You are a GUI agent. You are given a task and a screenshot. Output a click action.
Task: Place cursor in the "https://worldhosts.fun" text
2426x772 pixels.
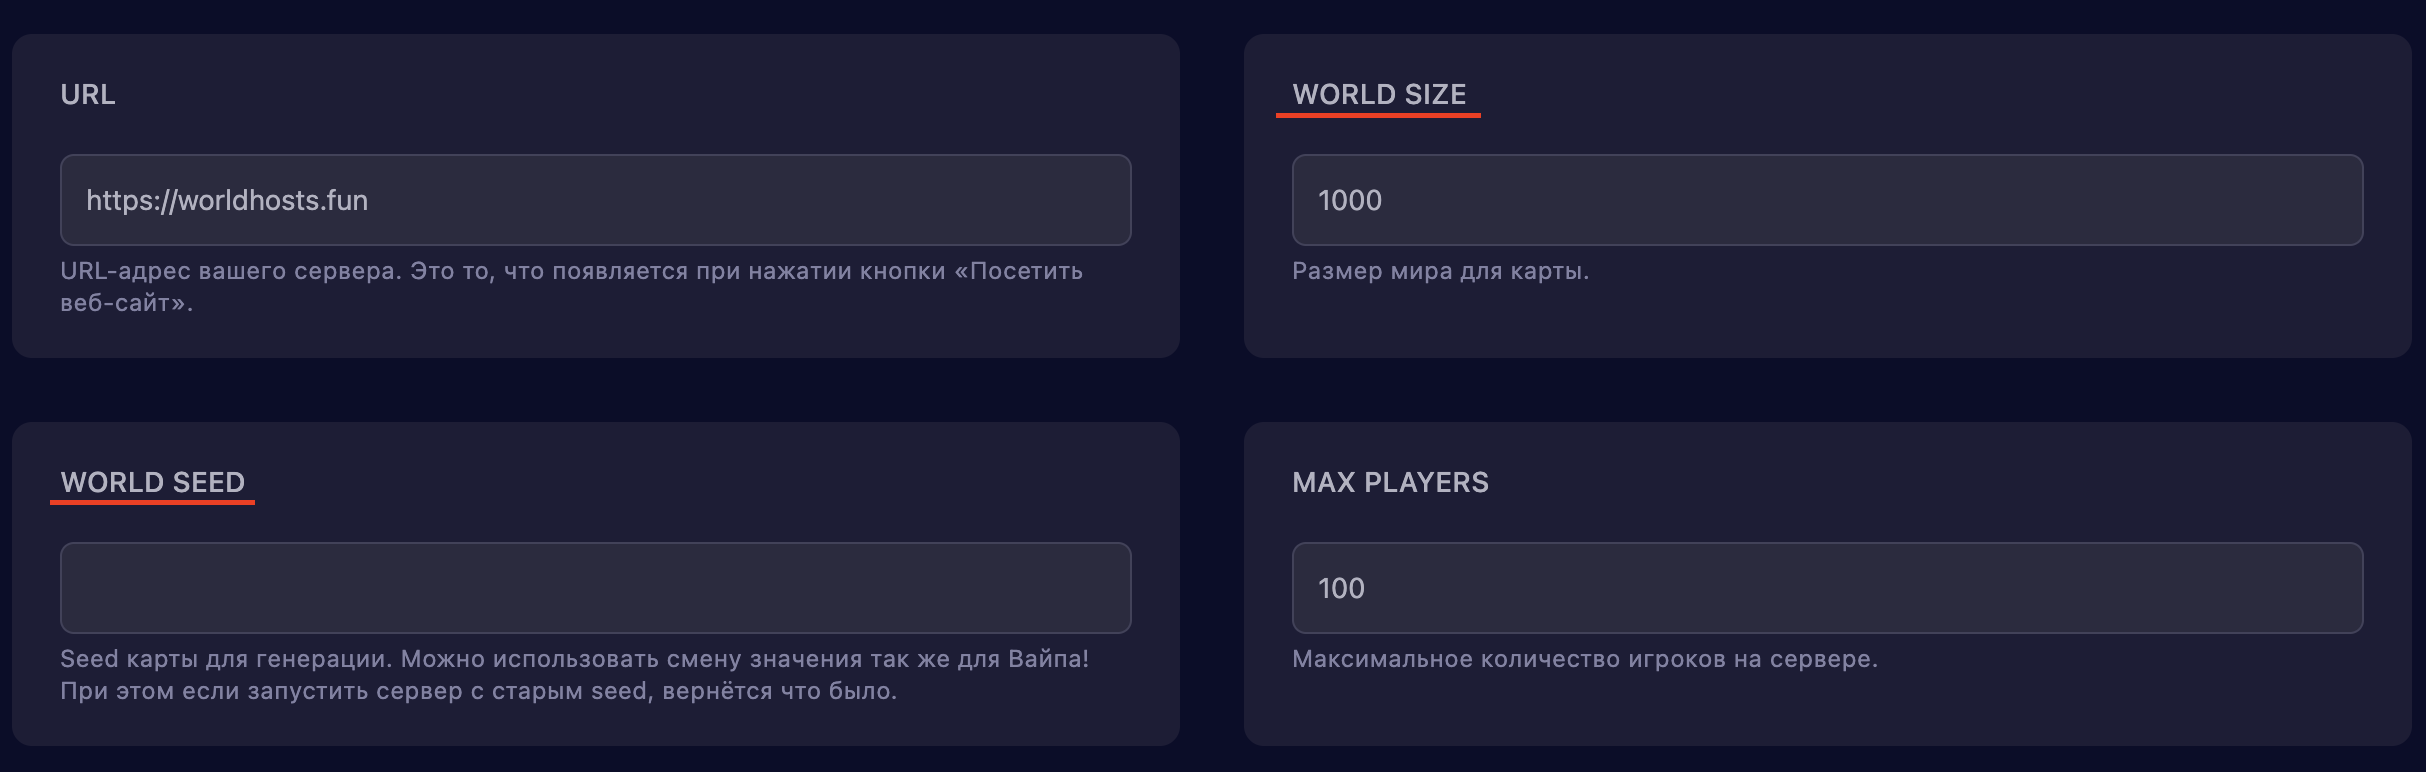[227, 200]
